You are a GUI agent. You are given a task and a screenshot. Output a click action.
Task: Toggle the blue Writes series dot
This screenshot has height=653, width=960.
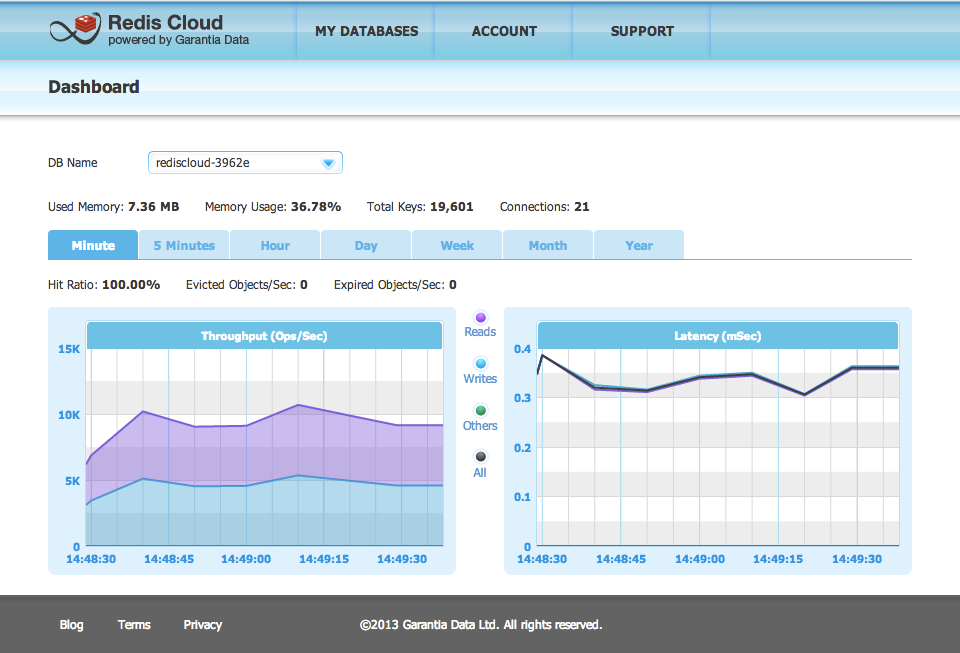coord(481,364)
